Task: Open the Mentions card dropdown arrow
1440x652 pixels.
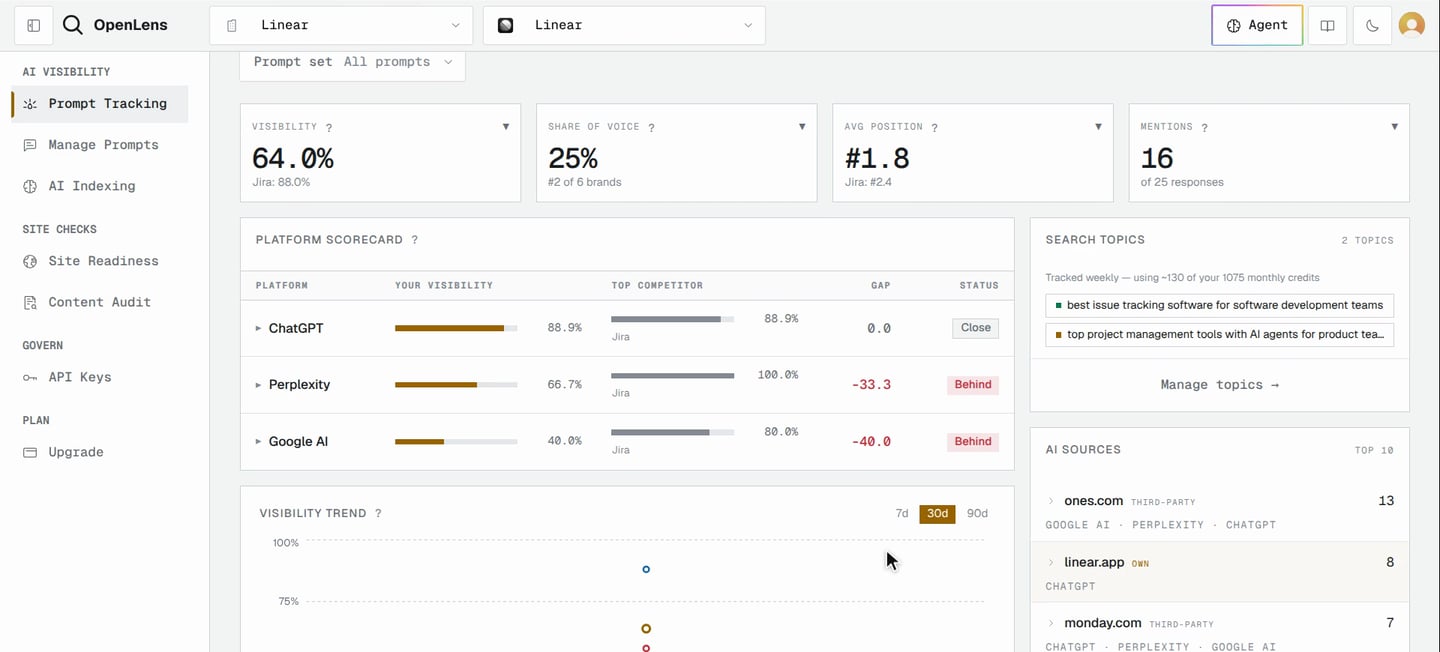Action: coord(1395,127)
